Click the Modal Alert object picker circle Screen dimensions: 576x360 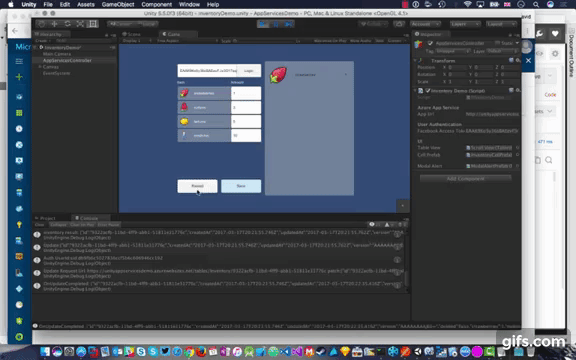pos(517,166)
